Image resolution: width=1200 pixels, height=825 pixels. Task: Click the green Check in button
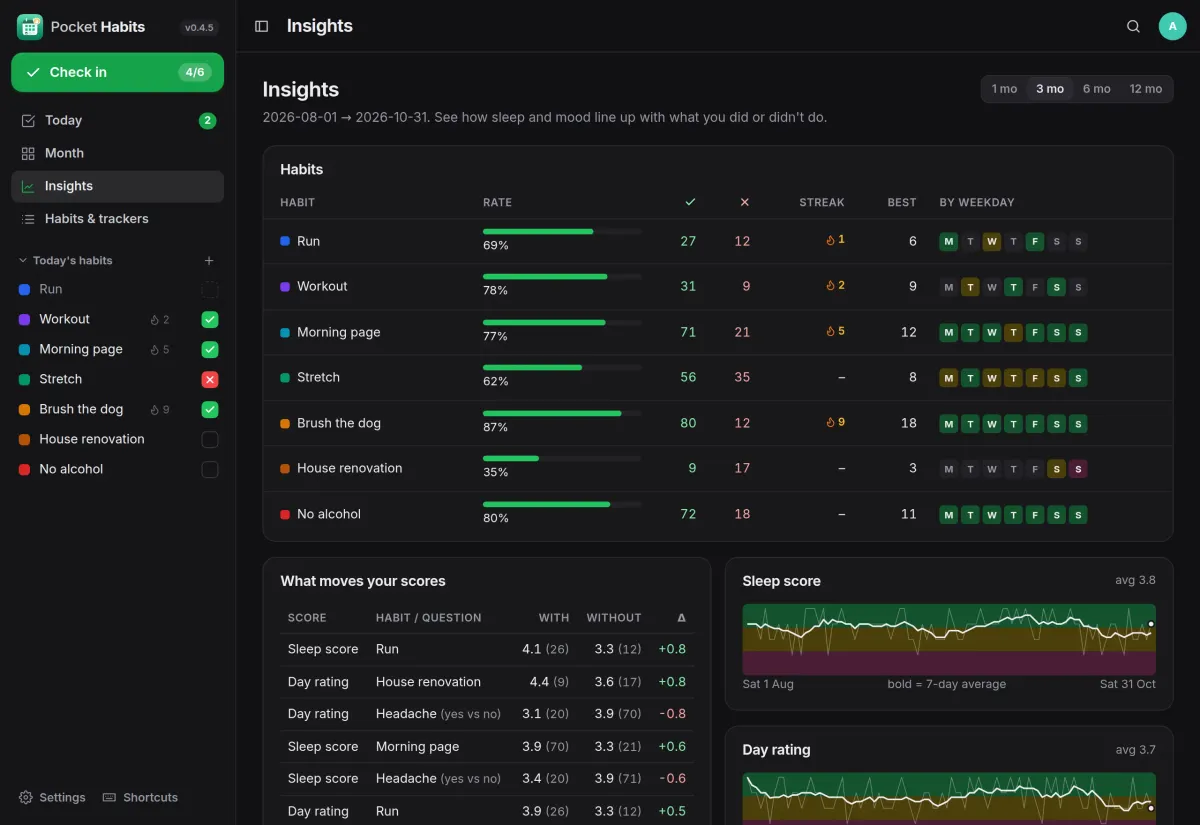(x=117, y=72)
